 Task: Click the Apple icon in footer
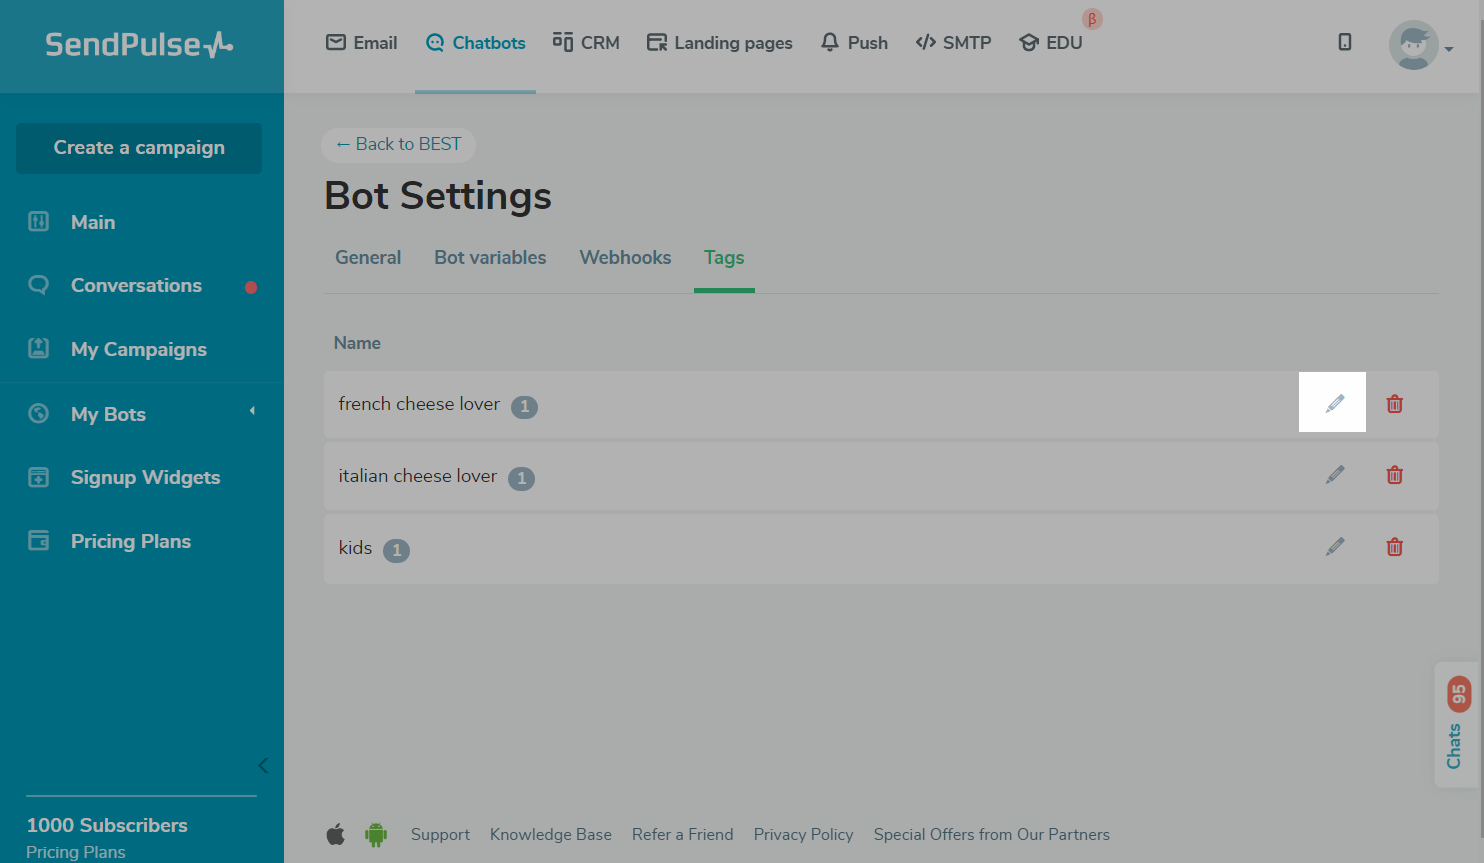click(x=336, y=833)
